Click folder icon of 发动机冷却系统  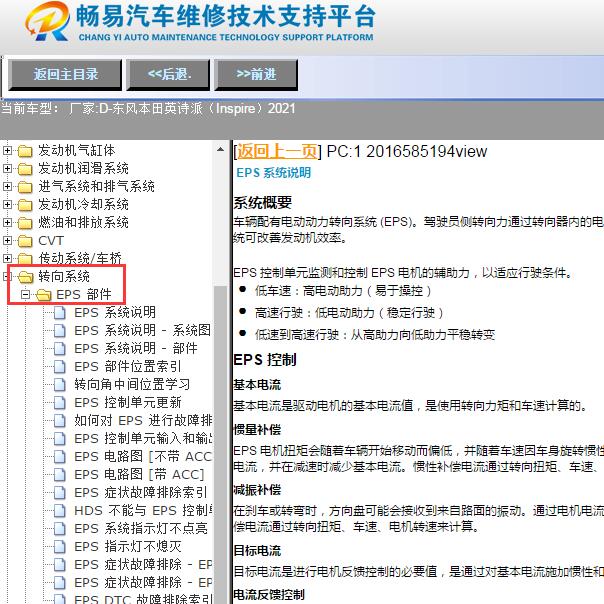(25, 205)
